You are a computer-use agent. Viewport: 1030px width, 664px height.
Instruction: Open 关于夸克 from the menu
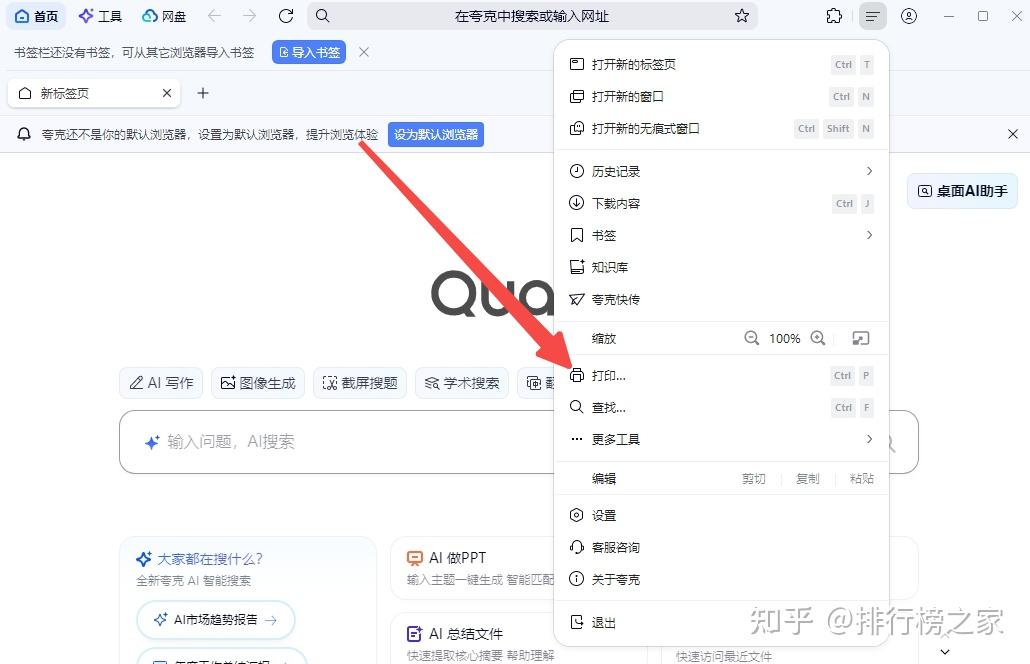(721, 579)
